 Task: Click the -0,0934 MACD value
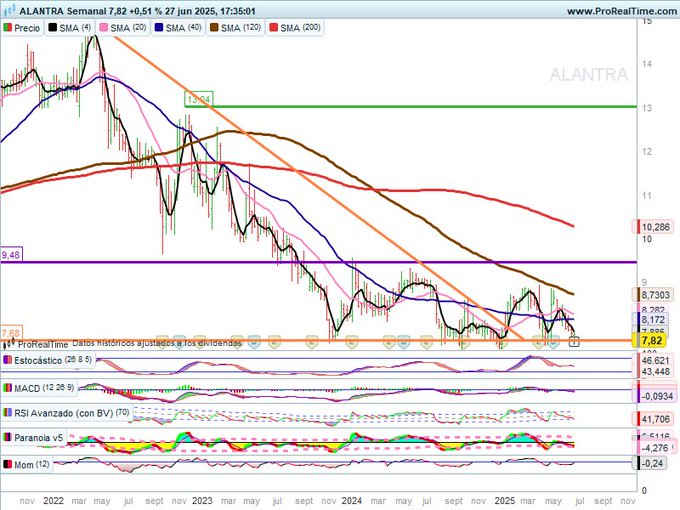pos(657,396)
